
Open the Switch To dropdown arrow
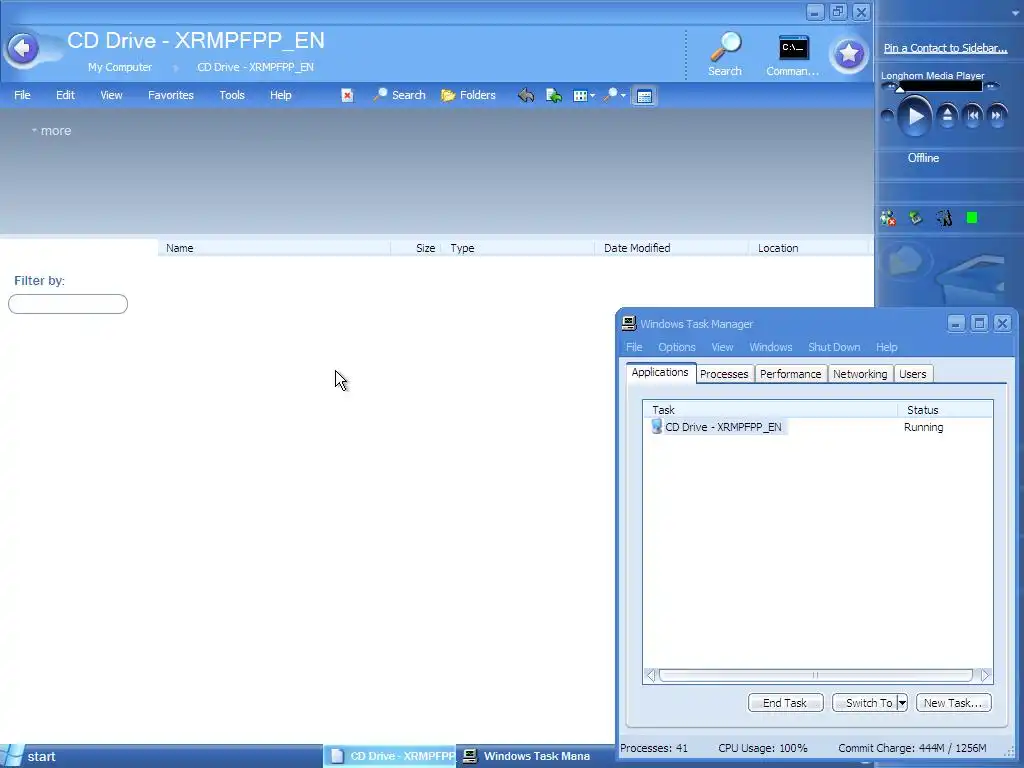[902, 703]
